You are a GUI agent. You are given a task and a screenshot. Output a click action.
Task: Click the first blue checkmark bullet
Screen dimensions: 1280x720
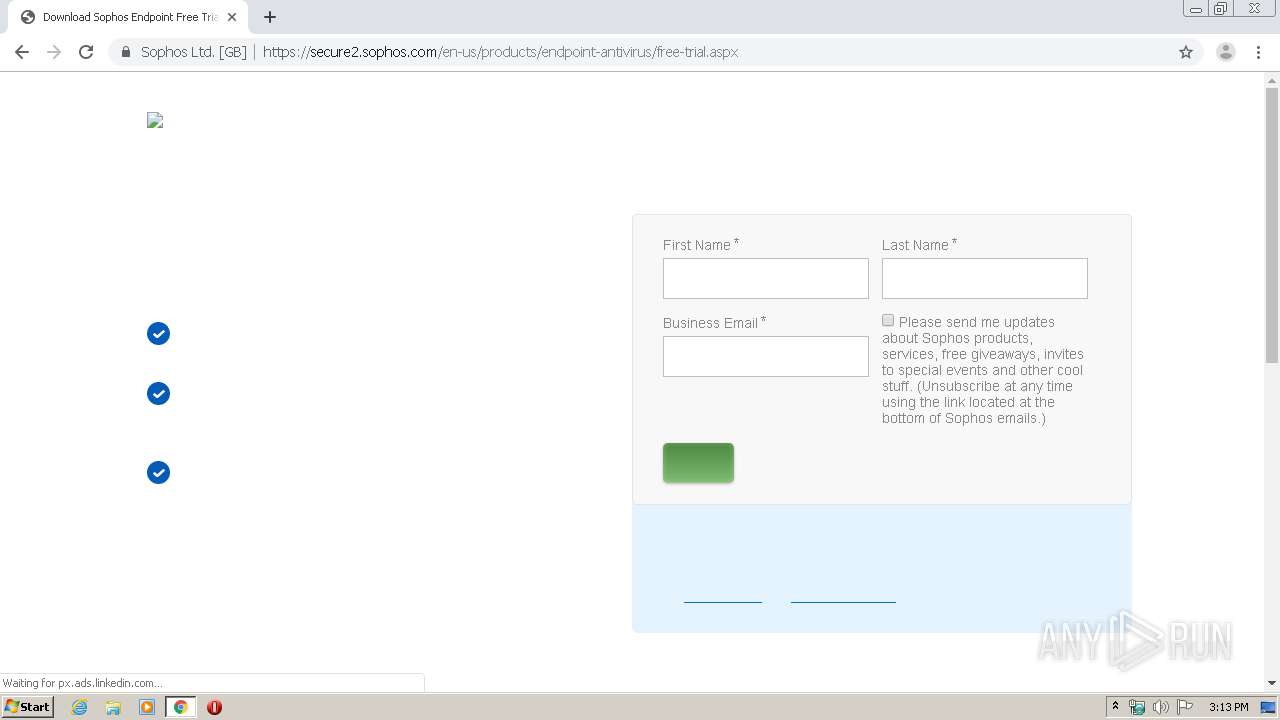pyautogui.click(x=158, y=334)
